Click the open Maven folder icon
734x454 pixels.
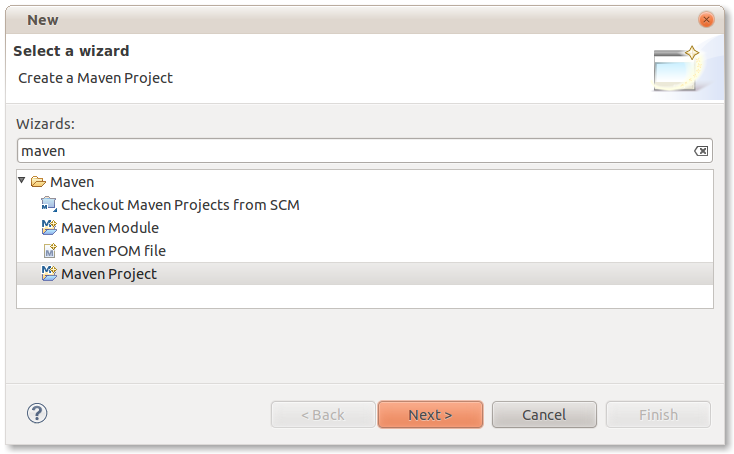[38, 182]
